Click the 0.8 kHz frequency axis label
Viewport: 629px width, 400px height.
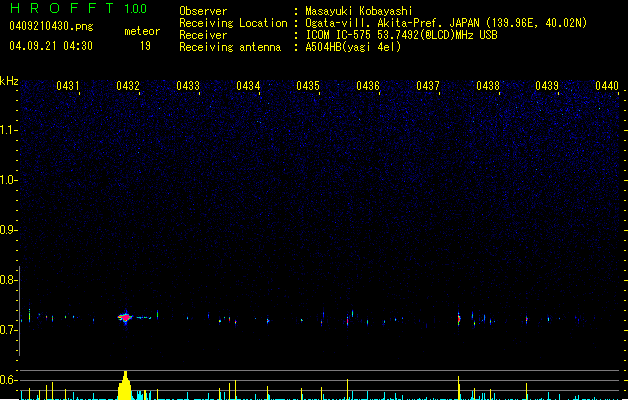(8, 280)
